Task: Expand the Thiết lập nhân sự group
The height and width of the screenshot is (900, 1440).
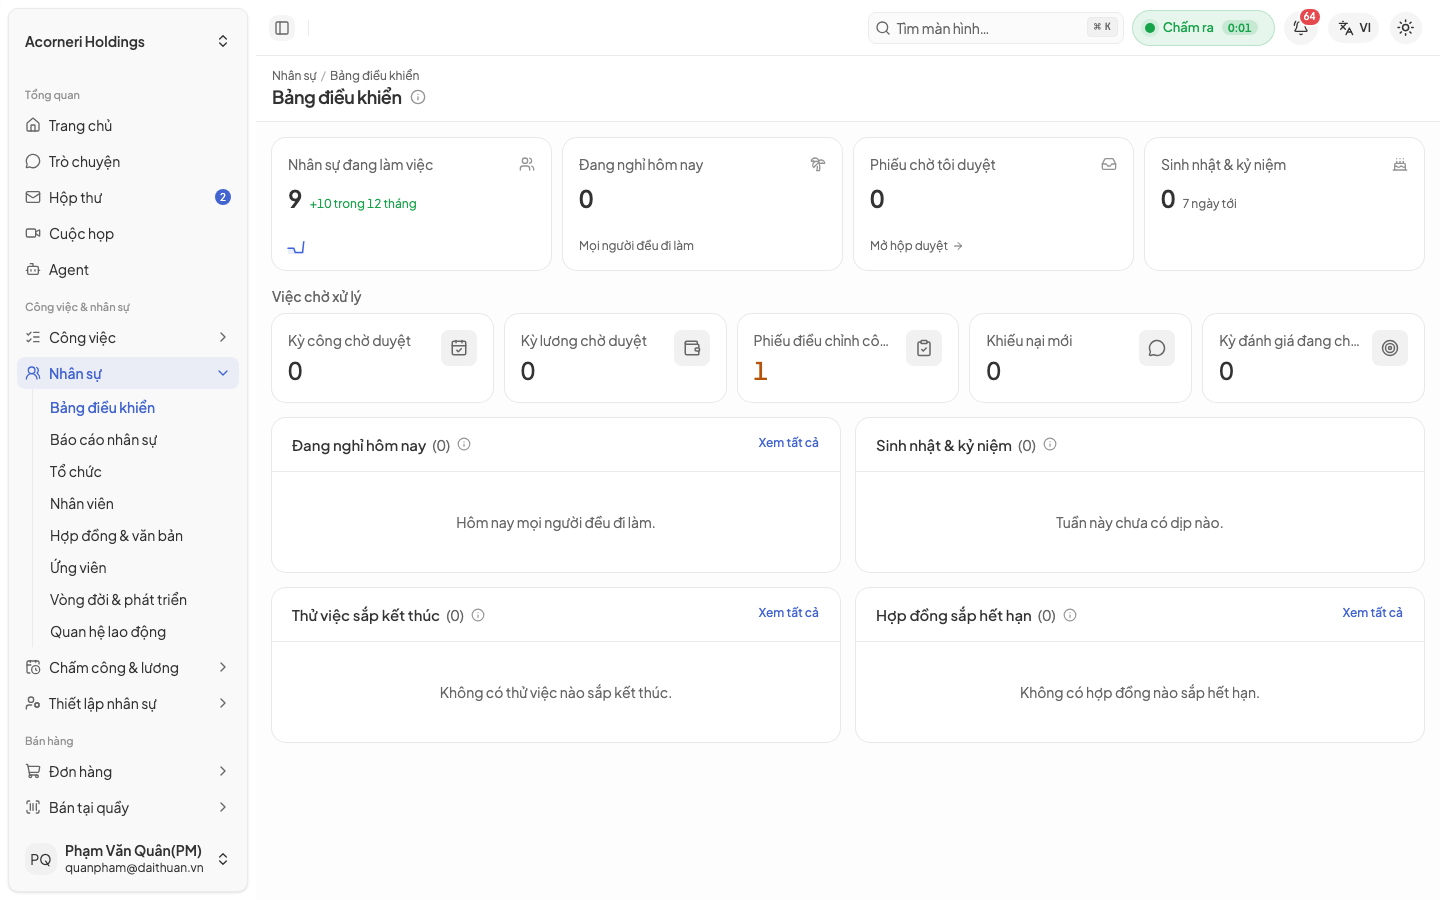Action: coord(128,703)
